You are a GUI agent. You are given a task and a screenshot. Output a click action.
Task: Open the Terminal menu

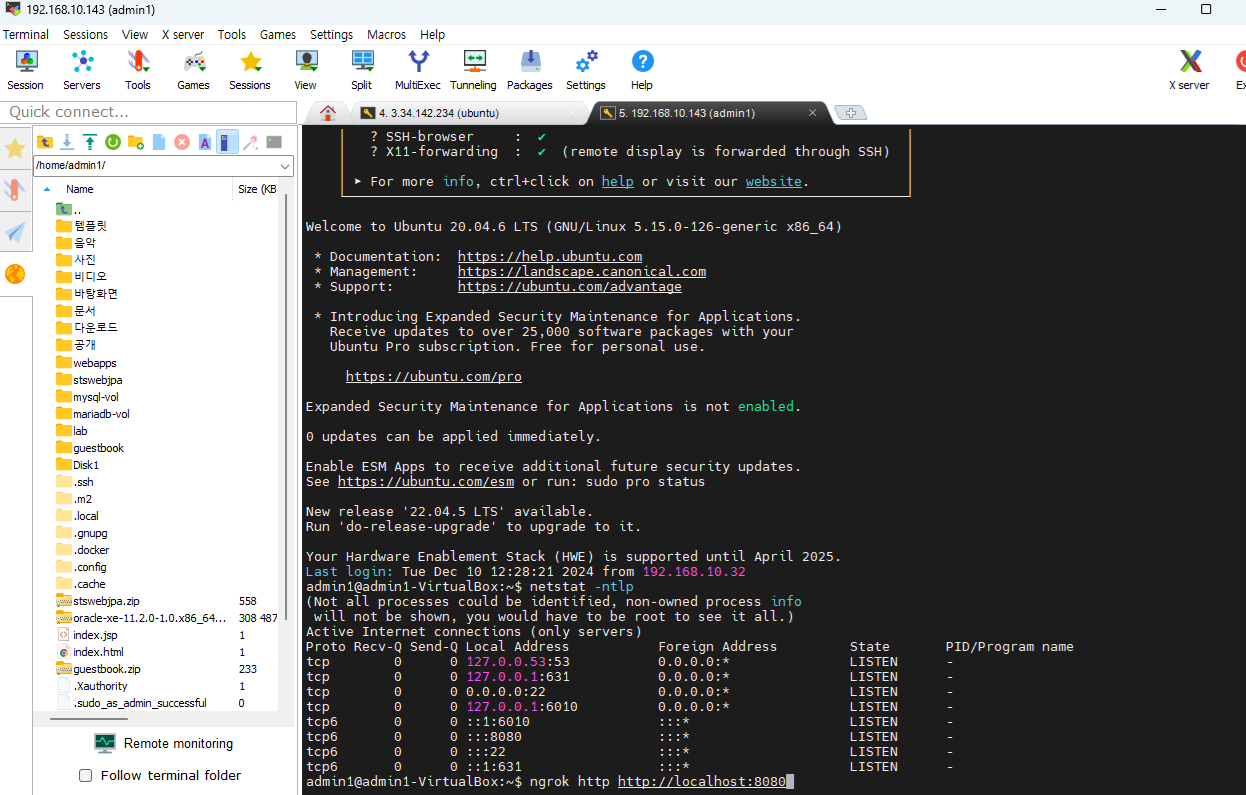click(26, 34)
